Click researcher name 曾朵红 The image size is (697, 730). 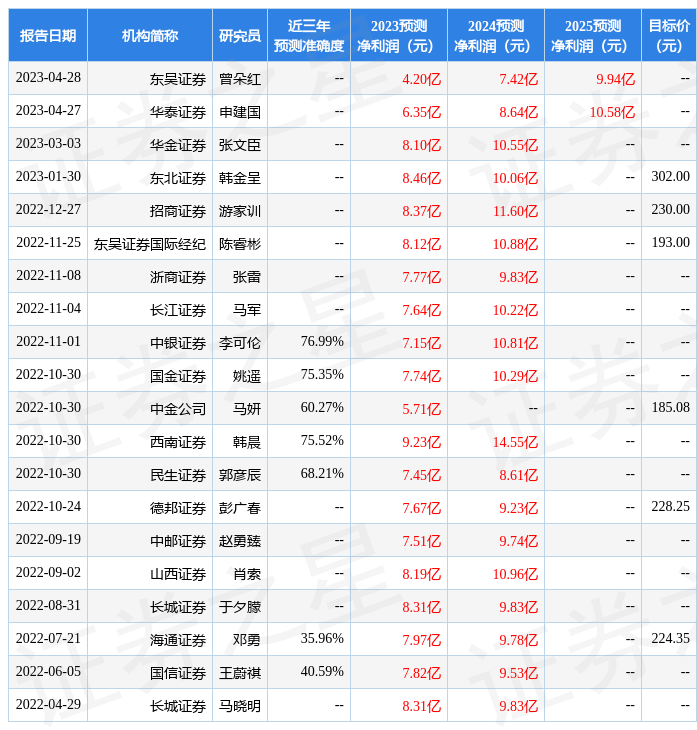click(240, 79)
